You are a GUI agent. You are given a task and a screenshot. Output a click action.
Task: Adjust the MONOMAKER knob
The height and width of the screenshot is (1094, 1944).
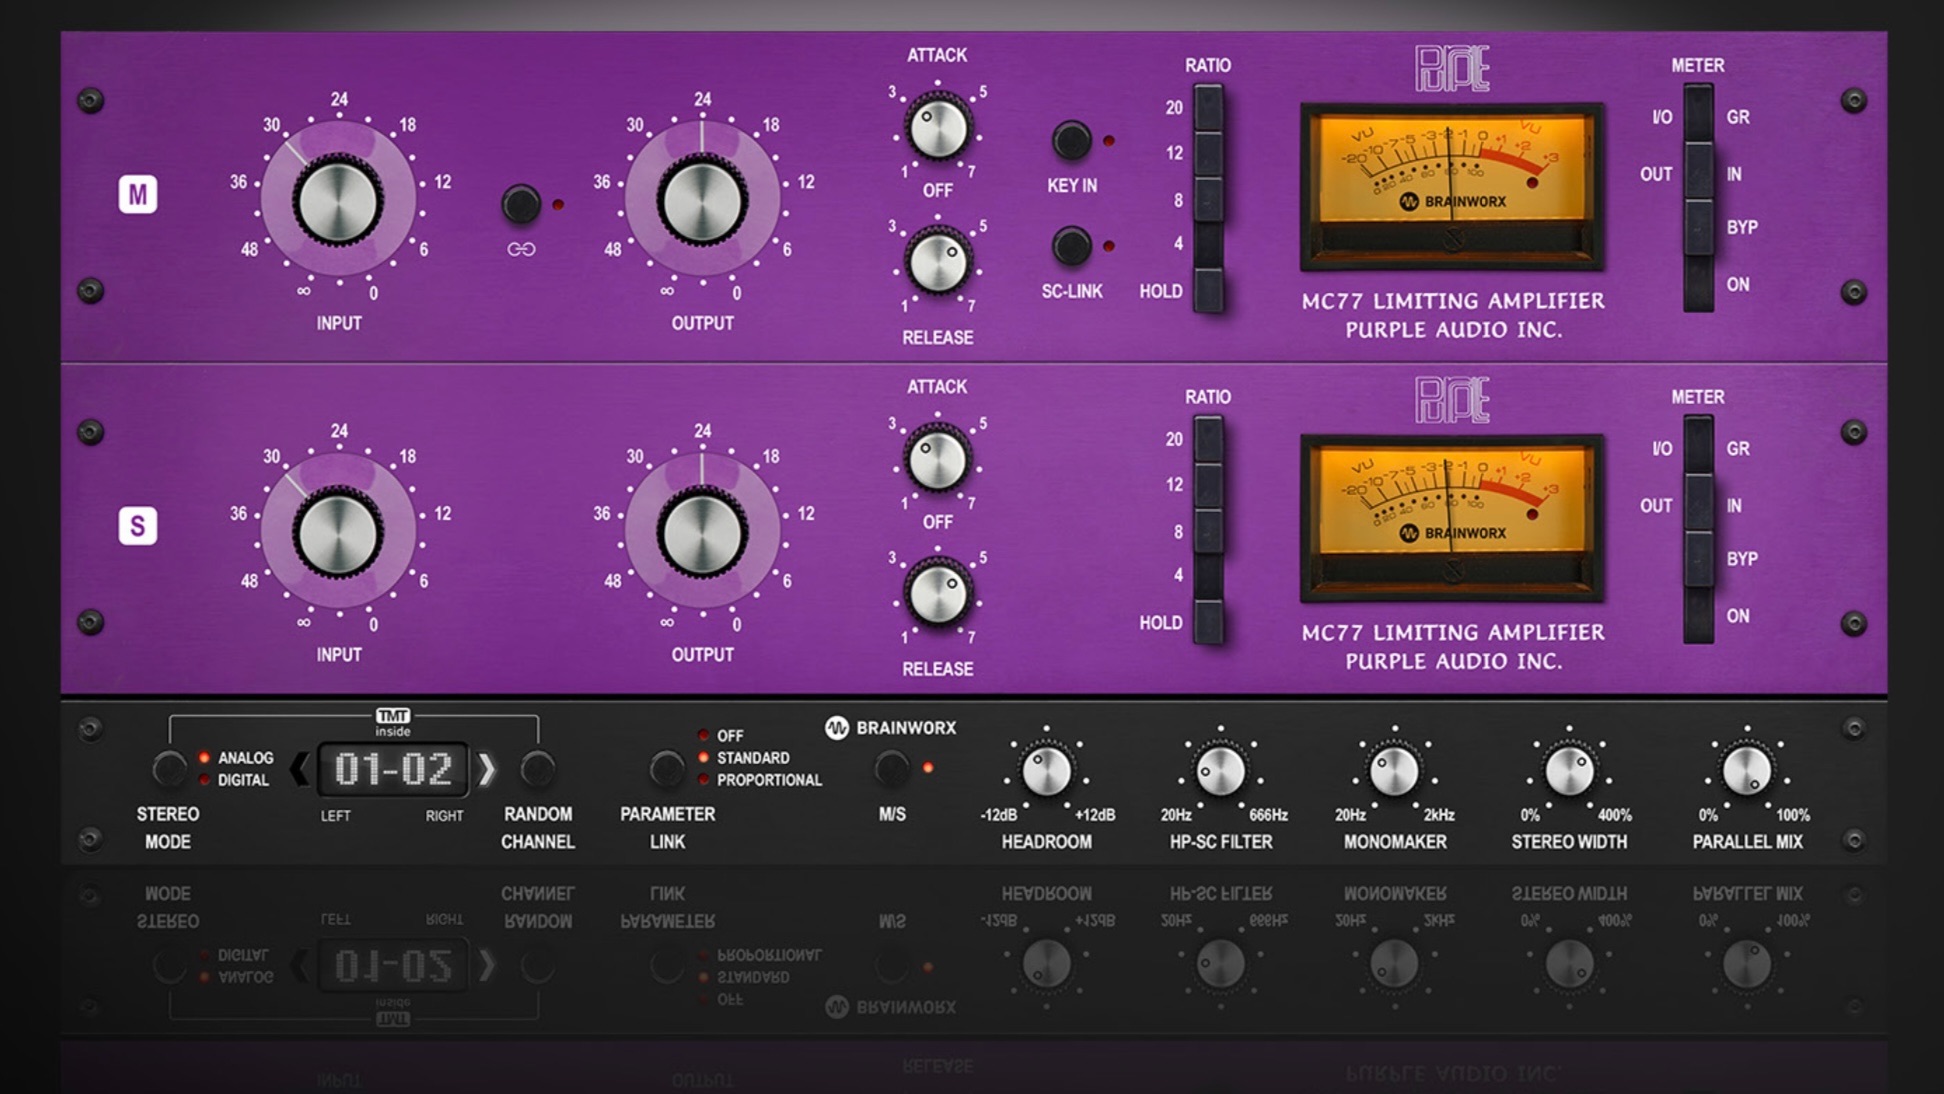pos(1394,771)
